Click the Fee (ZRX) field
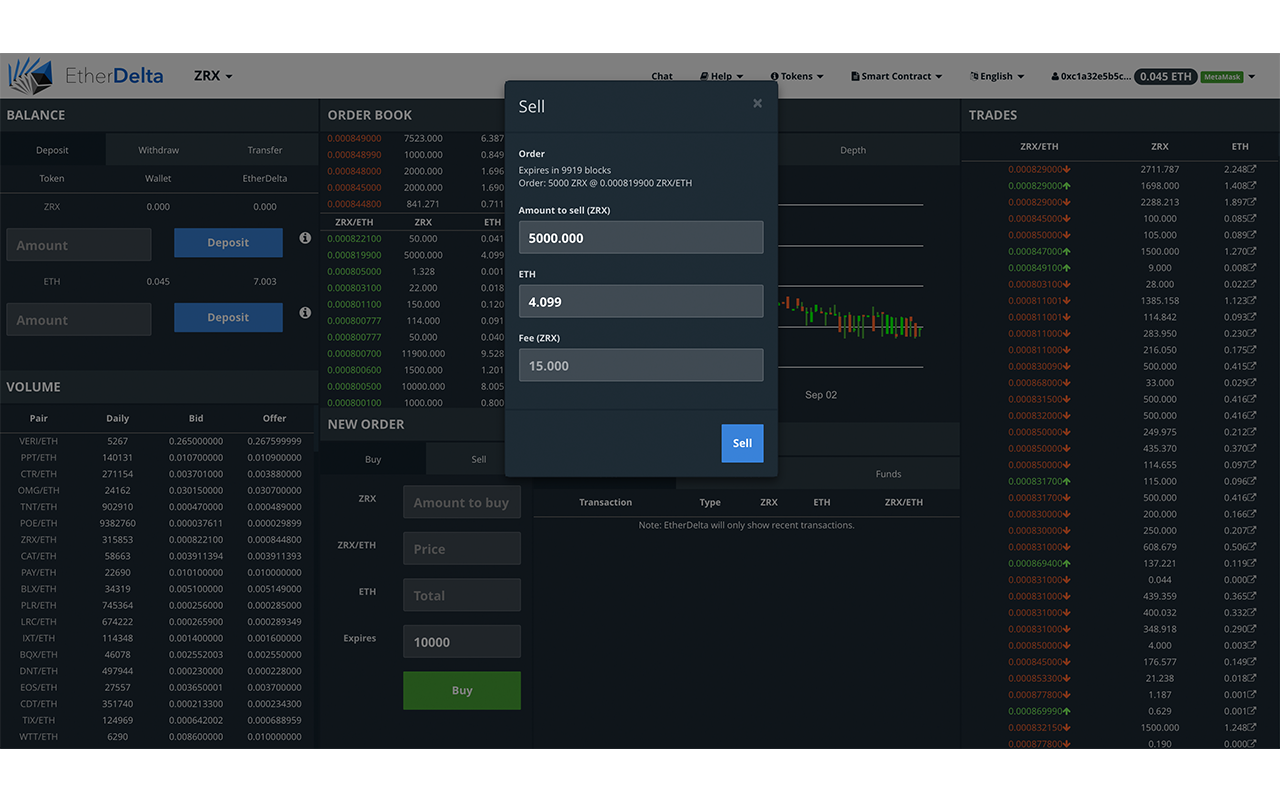1280x800 pixels. (641, 365)
